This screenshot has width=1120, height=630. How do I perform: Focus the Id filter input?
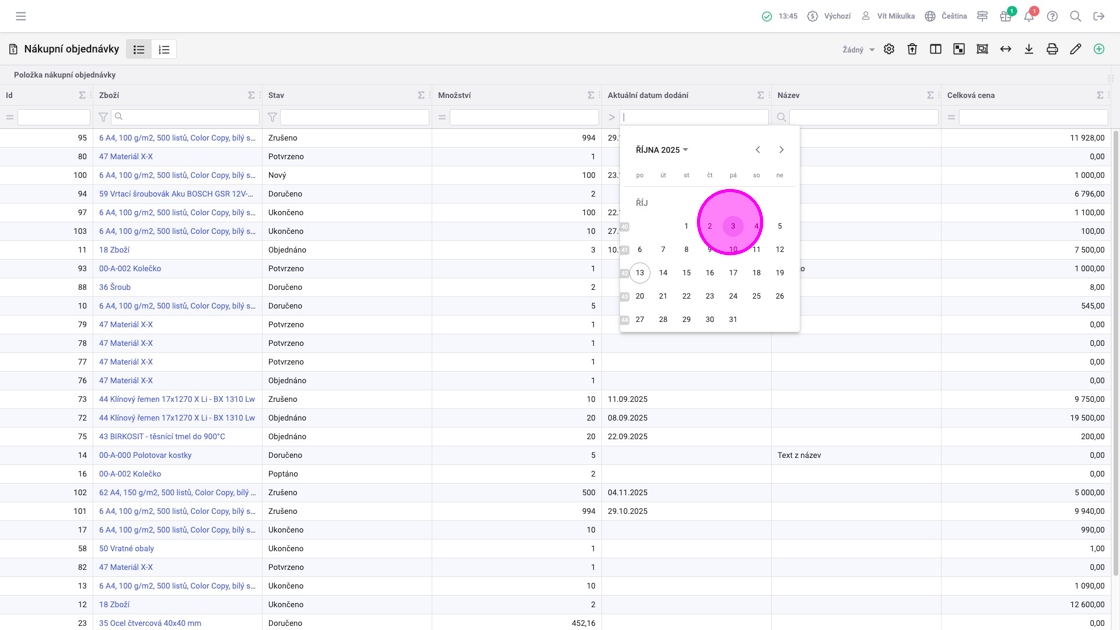click(x=54, y=117)
